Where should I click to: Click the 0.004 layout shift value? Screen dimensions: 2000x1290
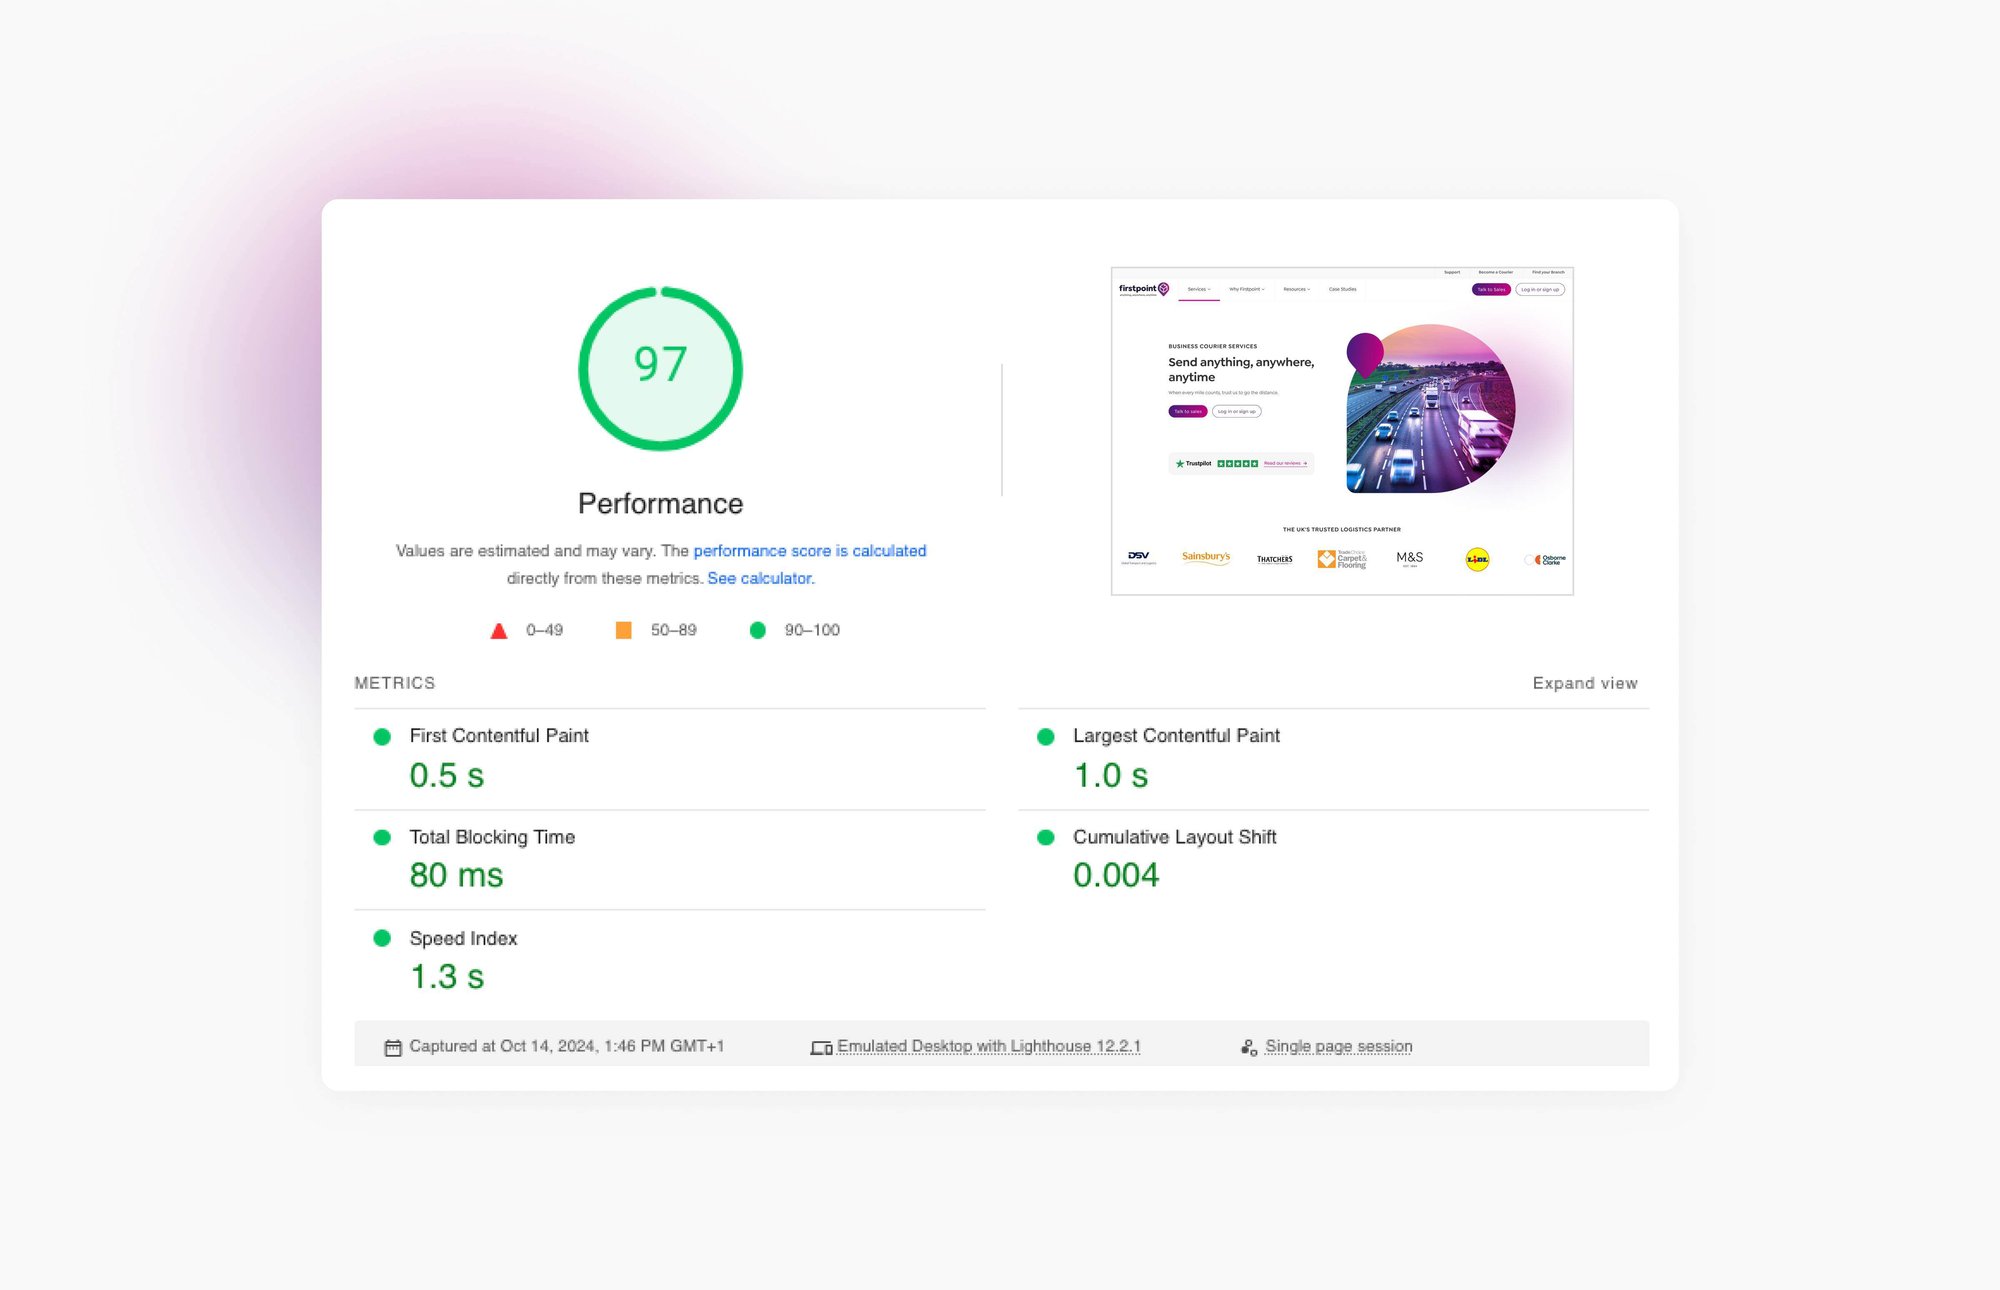coord(1115,875)
